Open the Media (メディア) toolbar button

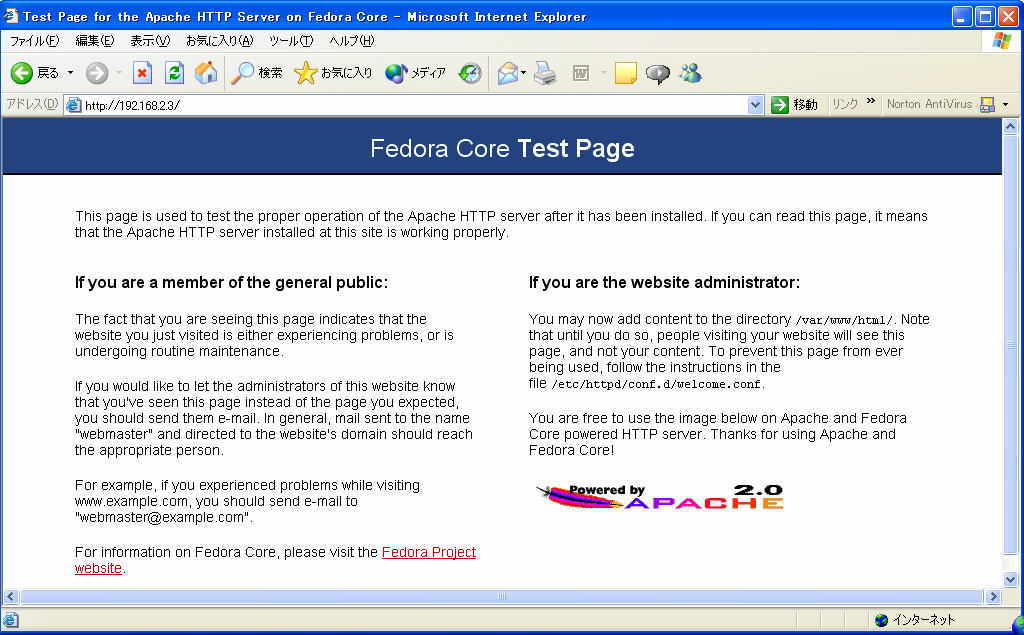click(x=415, y=73)
